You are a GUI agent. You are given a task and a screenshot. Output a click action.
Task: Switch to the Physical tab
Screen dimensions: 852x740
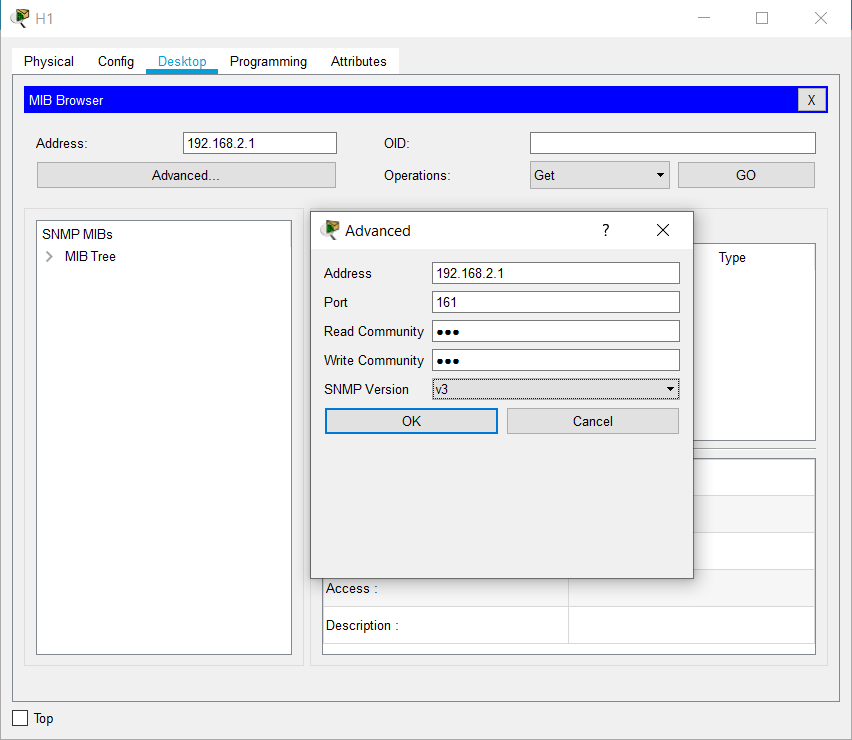(49, 61)
